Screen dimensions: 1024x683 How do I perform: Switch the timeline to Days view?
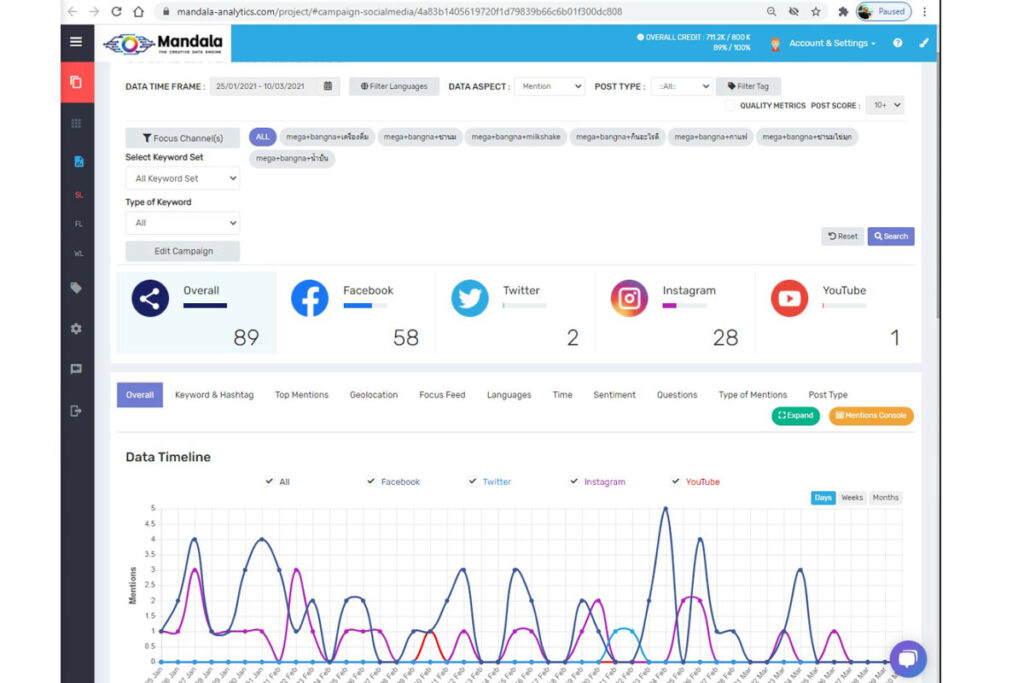pos(823,498)
